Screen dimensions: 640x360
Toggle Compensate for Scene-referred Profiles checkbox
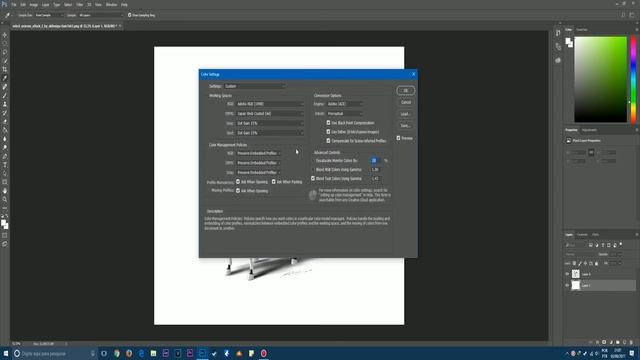coord(328,140)
